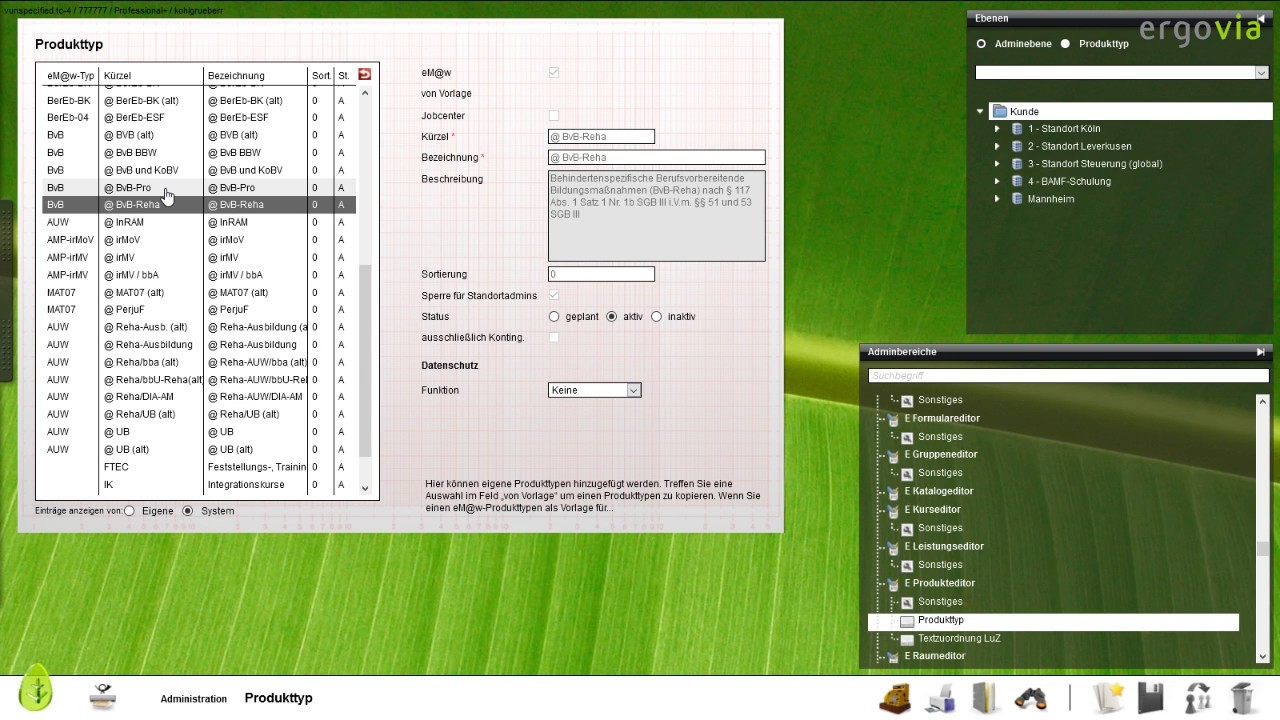Click the E Formulareditor bucket icon
The height and width of the screenshot is (720, 1280).
pos(893,419)
